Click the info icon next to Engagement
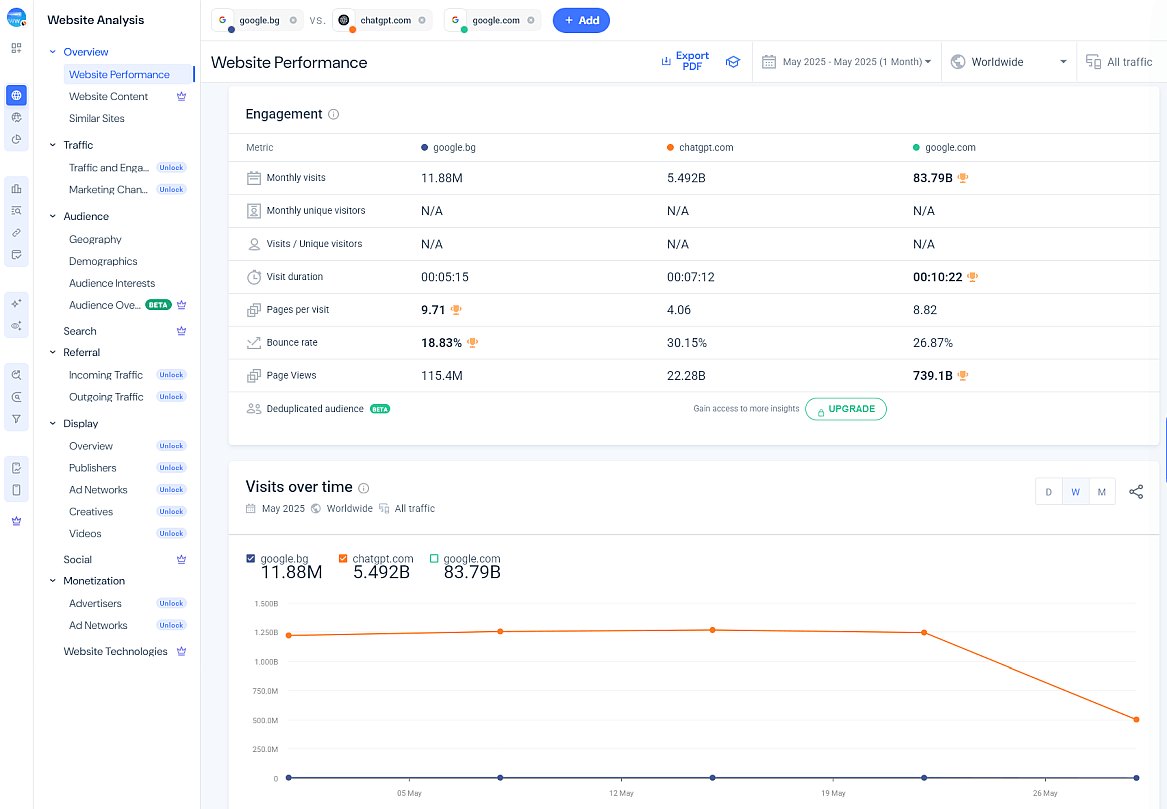 pos(333,114)
